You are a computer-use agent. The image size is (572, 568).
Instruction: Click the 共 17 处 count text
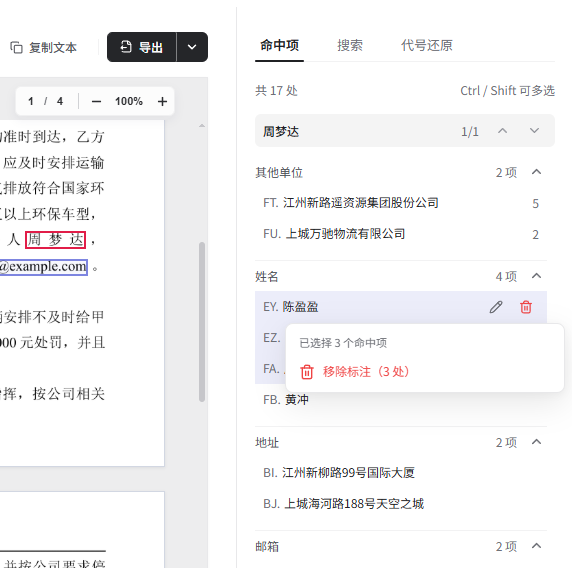coord(277,90)
